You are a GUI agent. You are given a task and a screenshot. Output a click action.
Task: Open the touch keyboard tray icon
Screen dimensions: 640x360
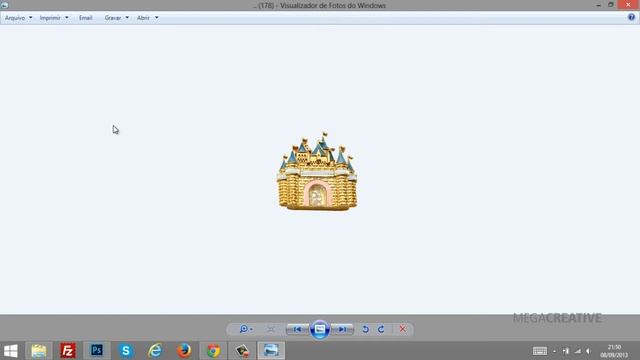click(540, 351)
